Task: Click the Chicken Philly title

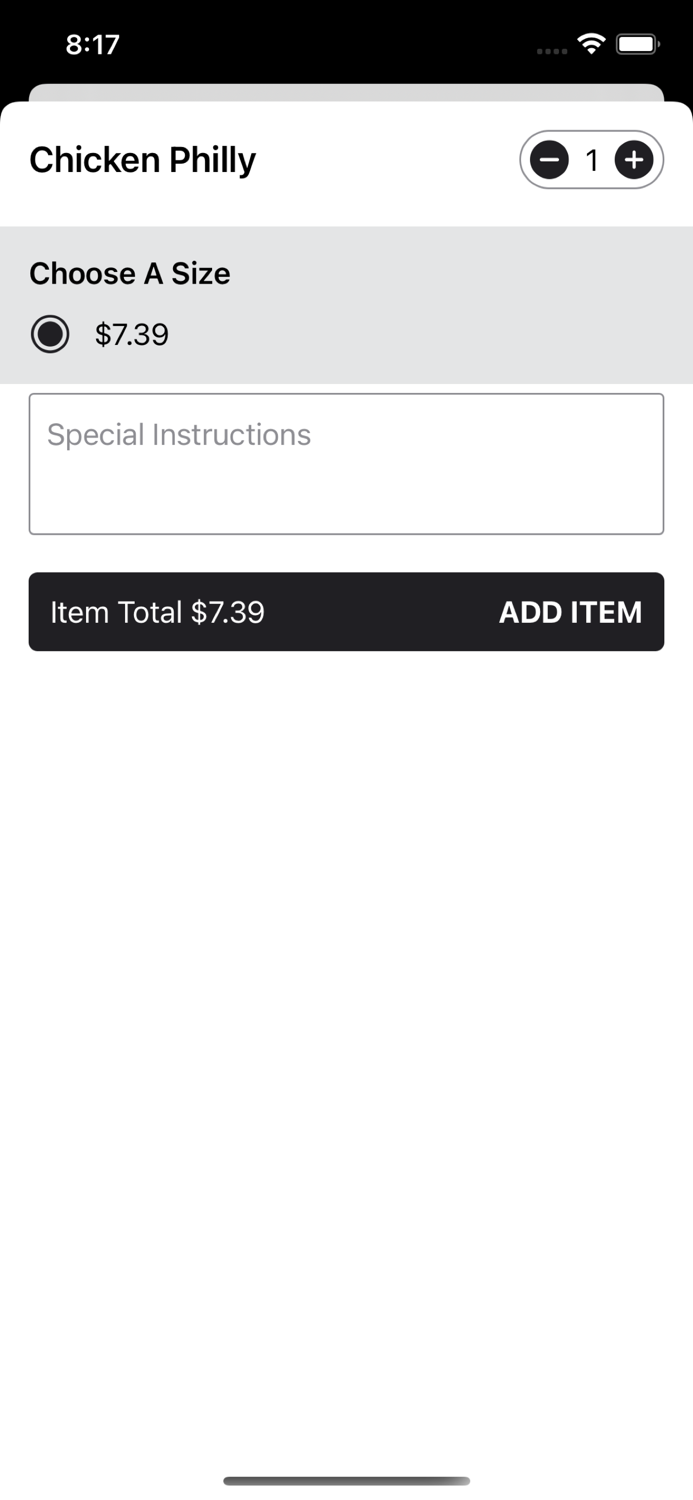Action: tap(142, 160)
